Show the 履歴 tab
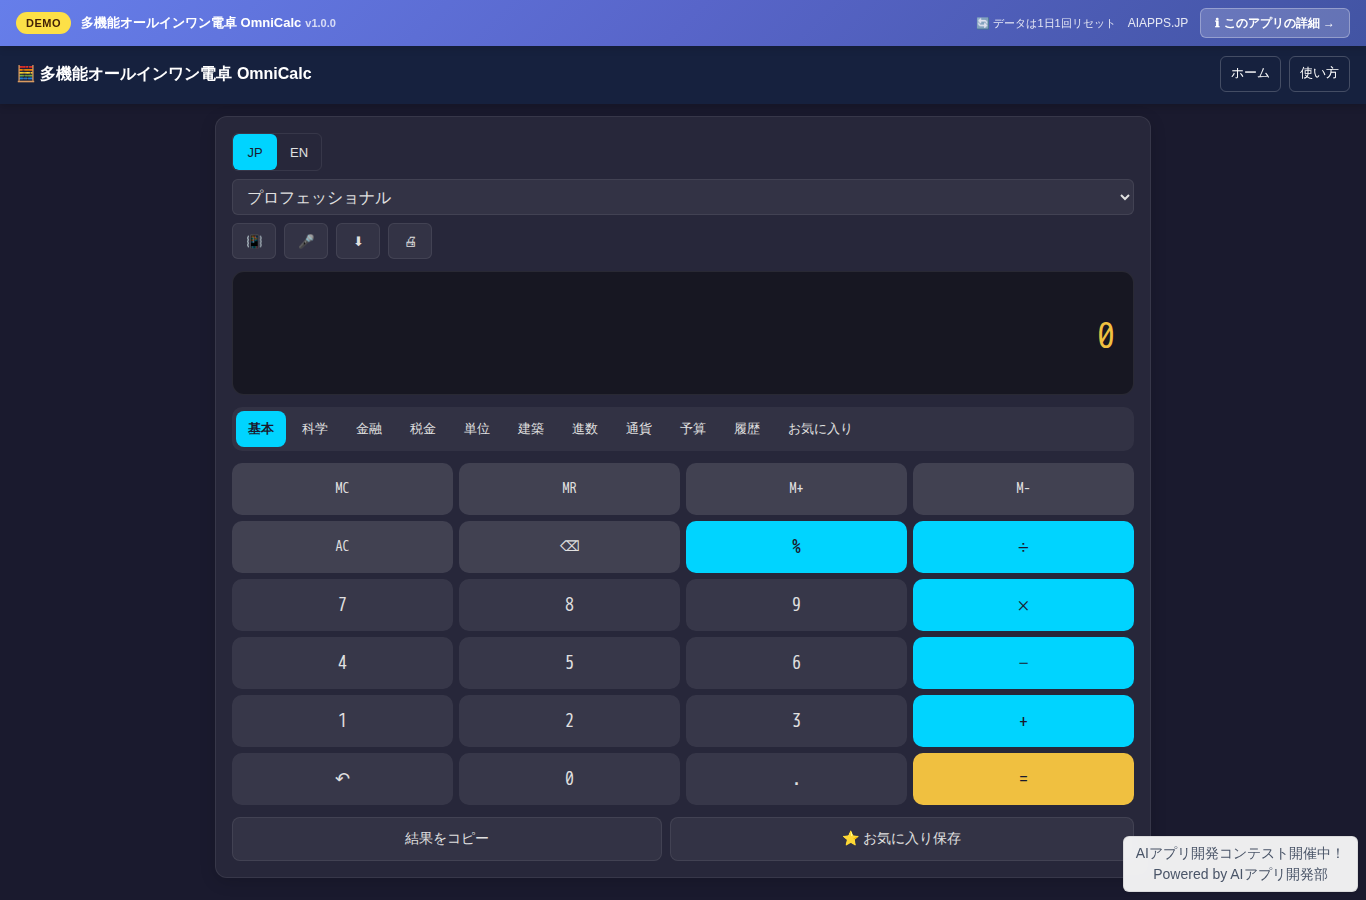 coord(747,429)
